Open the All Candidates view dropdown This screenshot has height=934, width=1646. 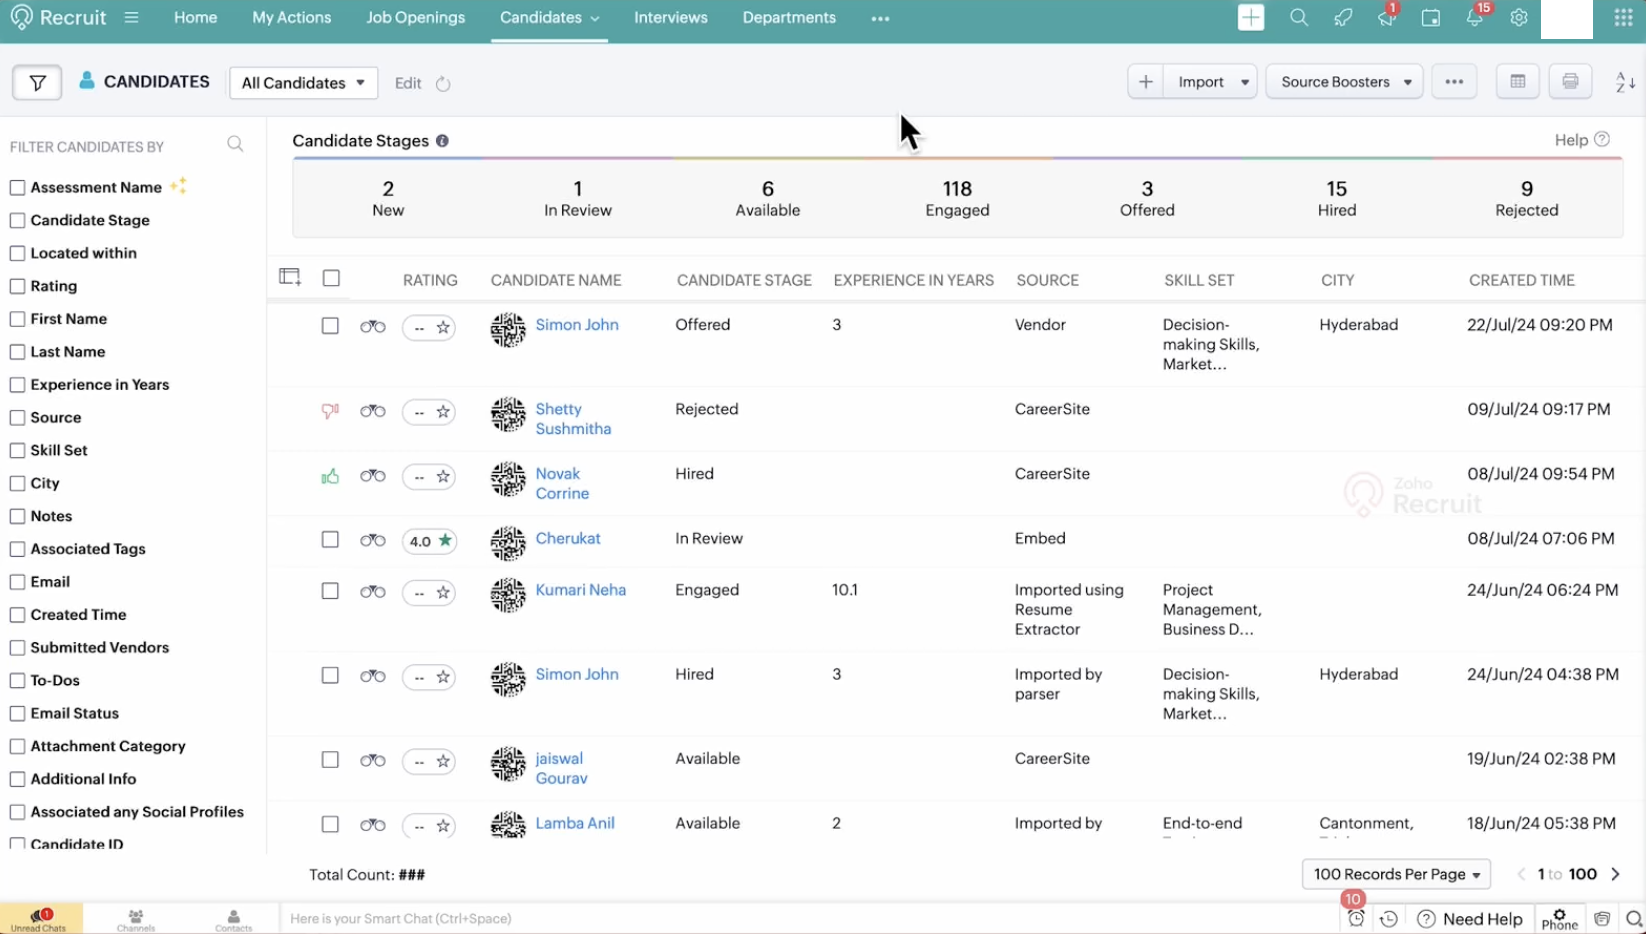[x=303, y=83]
